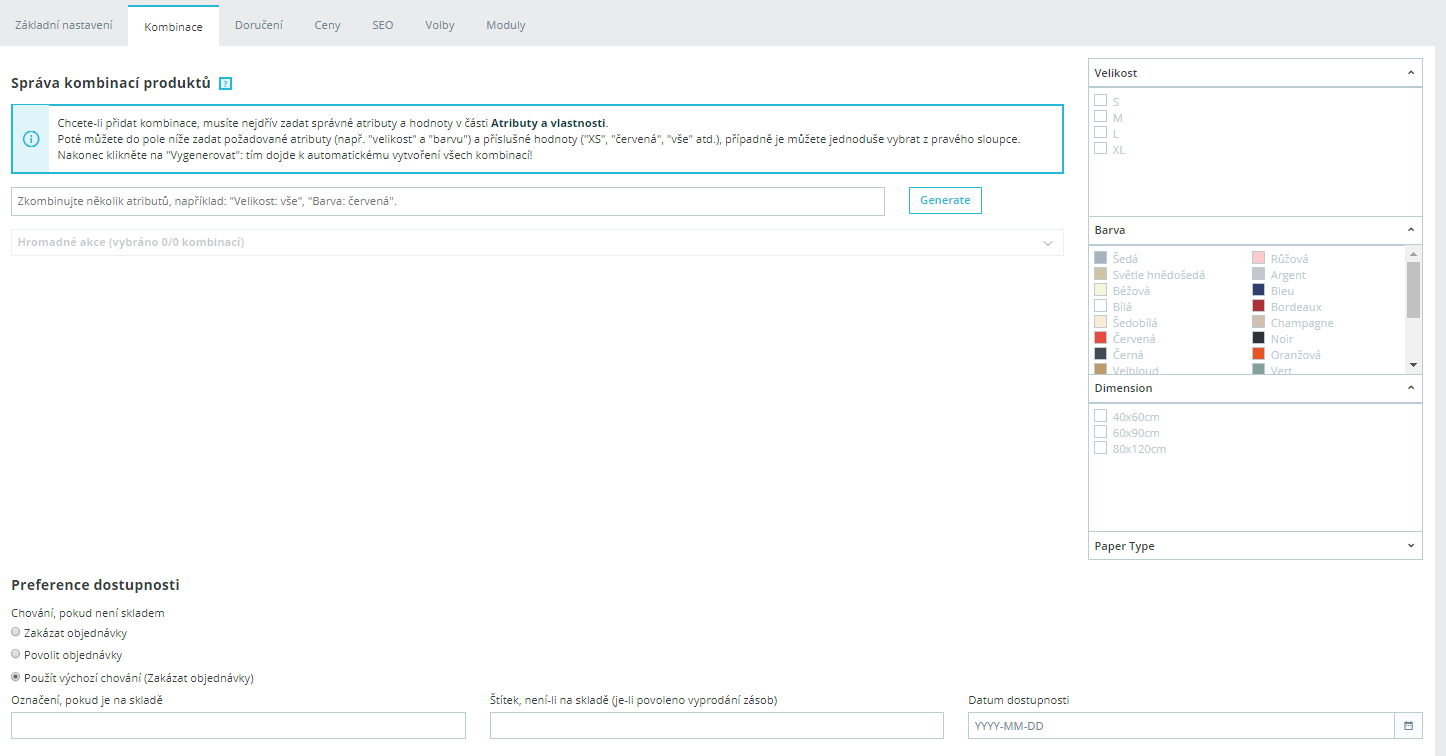
Task: Pick the Bordeaux color swatch
Action: [x=1258, y=306]
